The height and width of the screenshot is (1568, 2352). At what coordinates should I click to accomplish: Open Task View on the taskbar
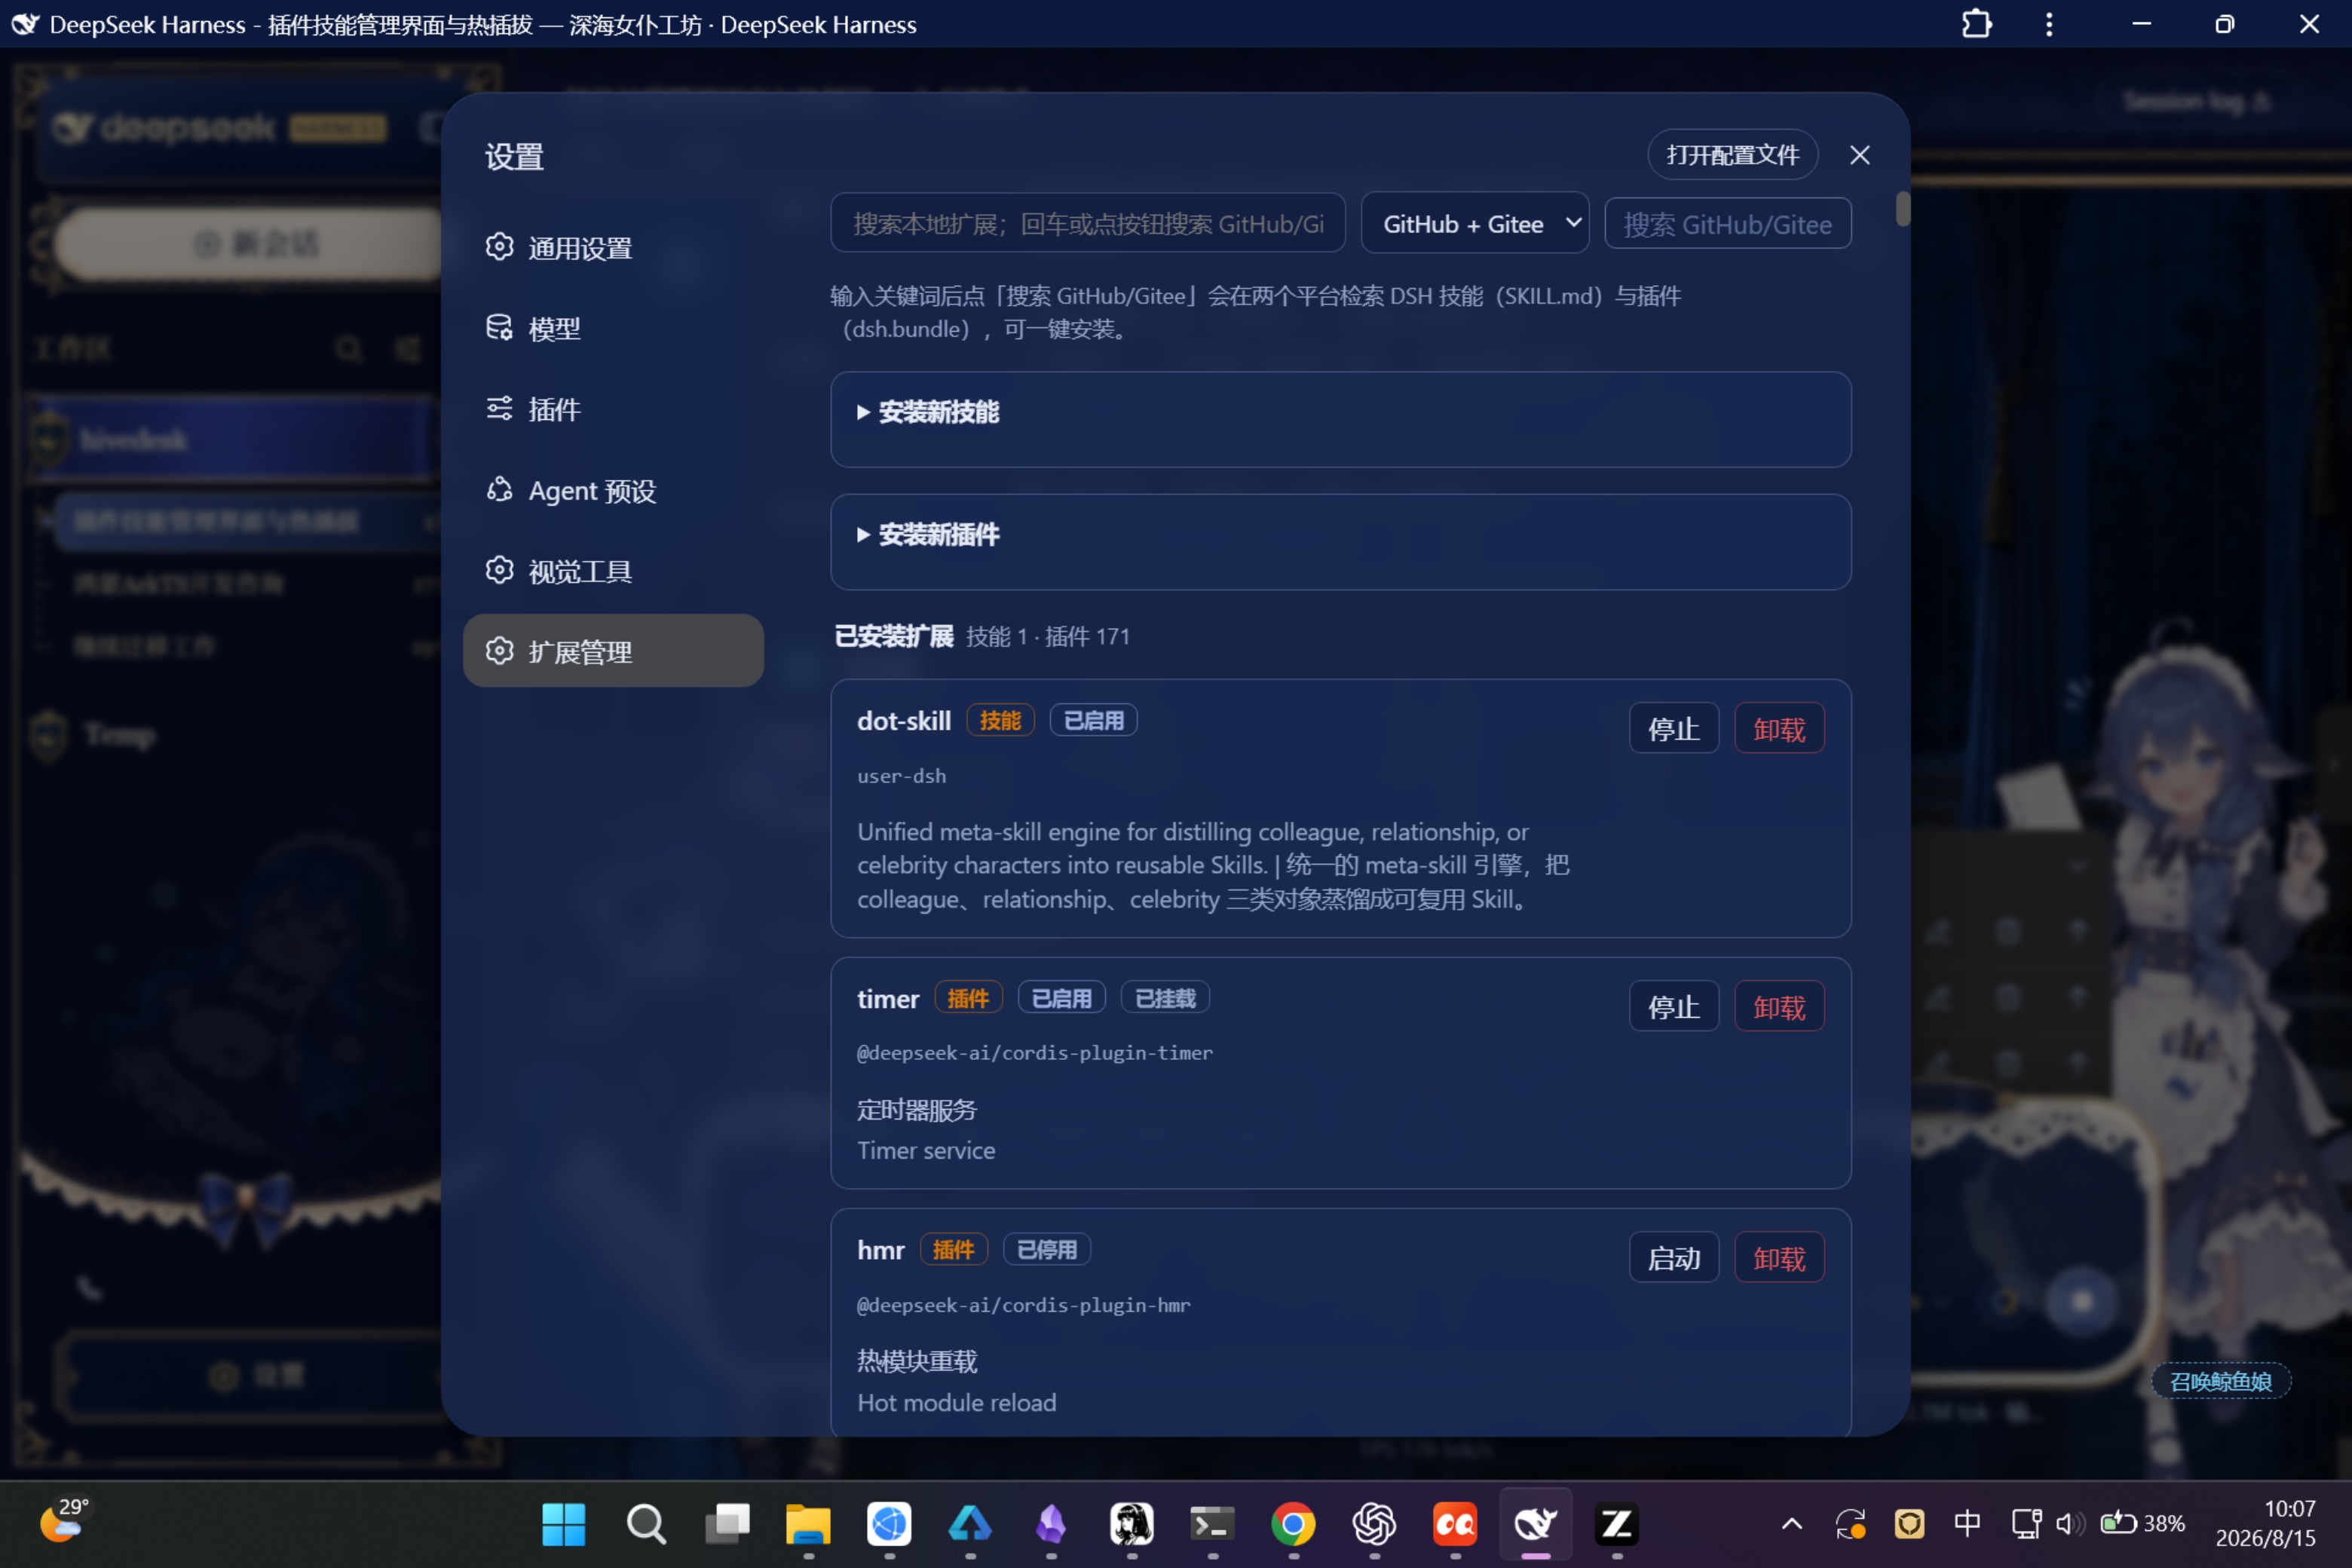(x=727, y=1524)
